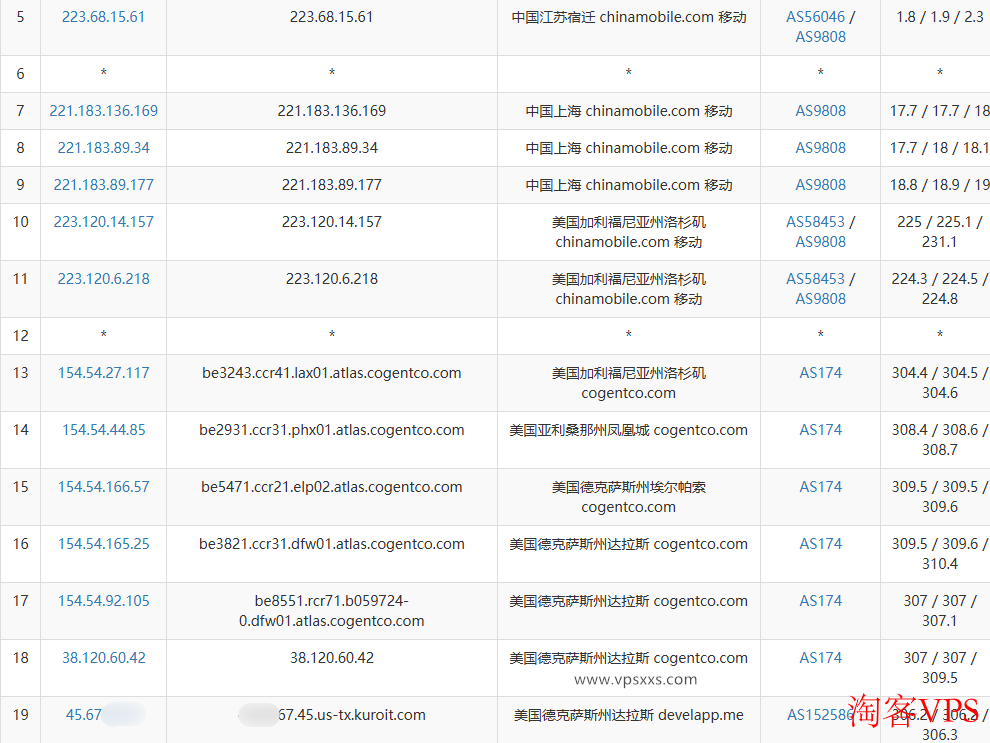Open IP link 221.183.89.34
Viewport: 990px width, 743px height.
(x=104, y=148)
